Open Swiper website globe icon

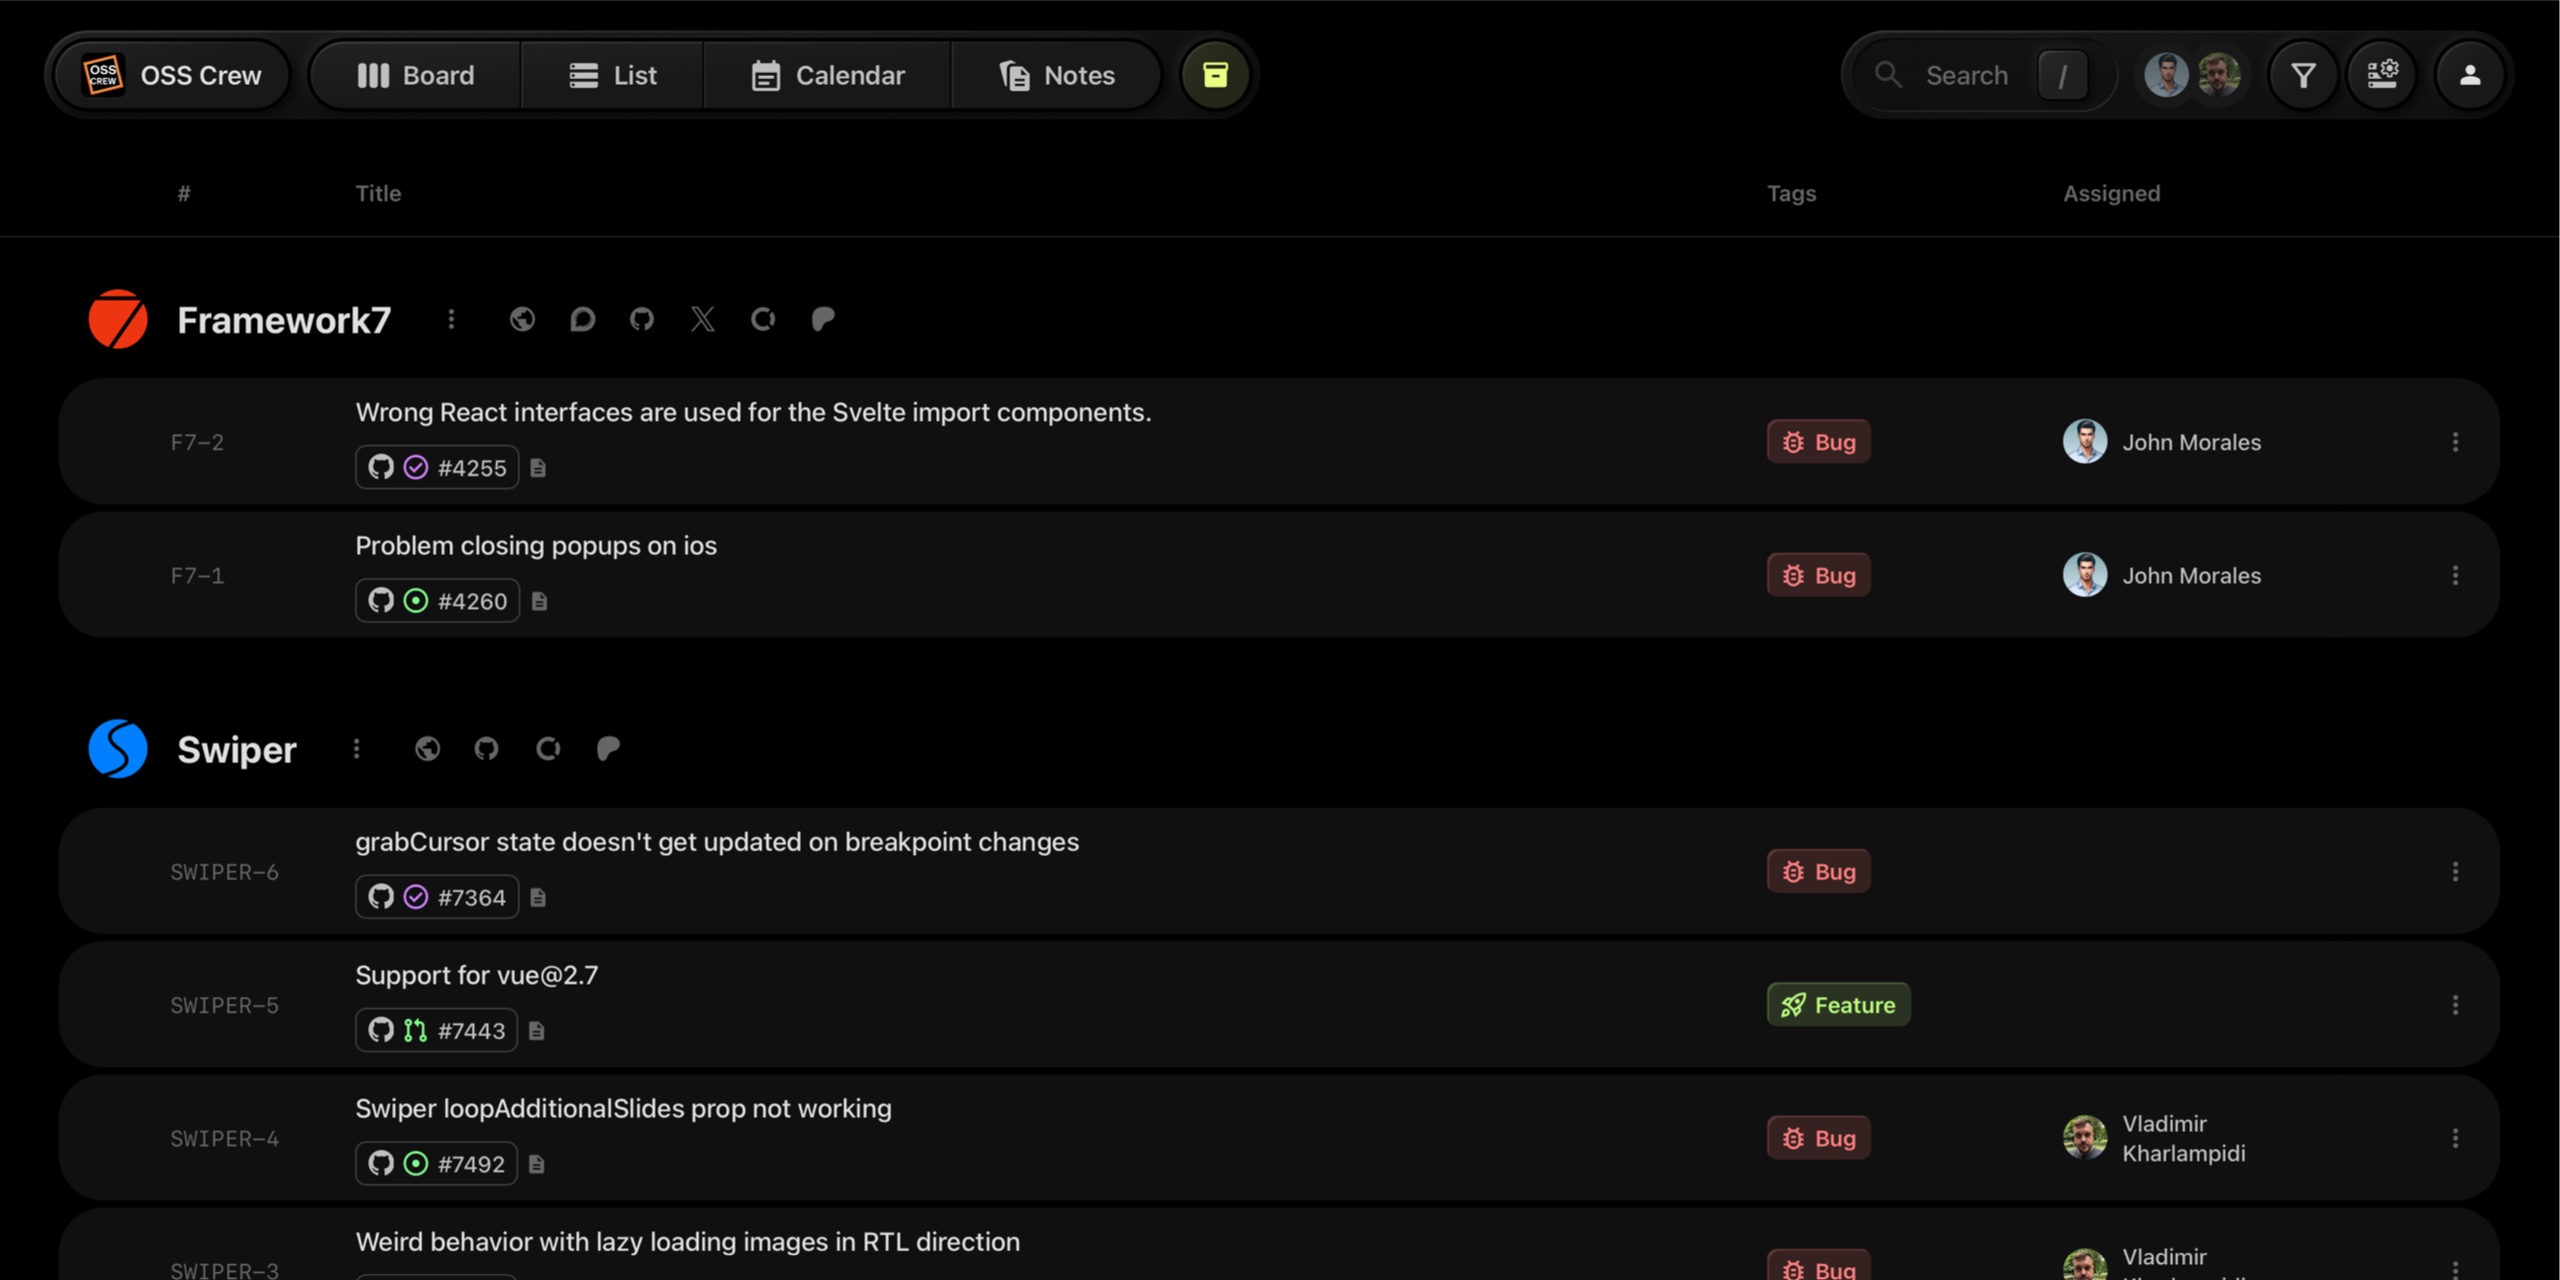pyautogui.click(x=427, y=749)
